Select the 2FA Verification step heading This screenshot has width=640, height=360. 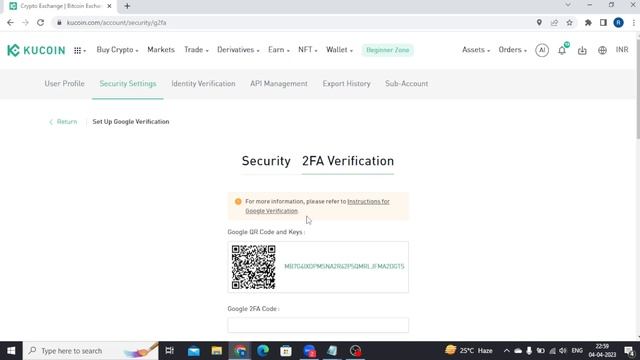tap(348, 161)
